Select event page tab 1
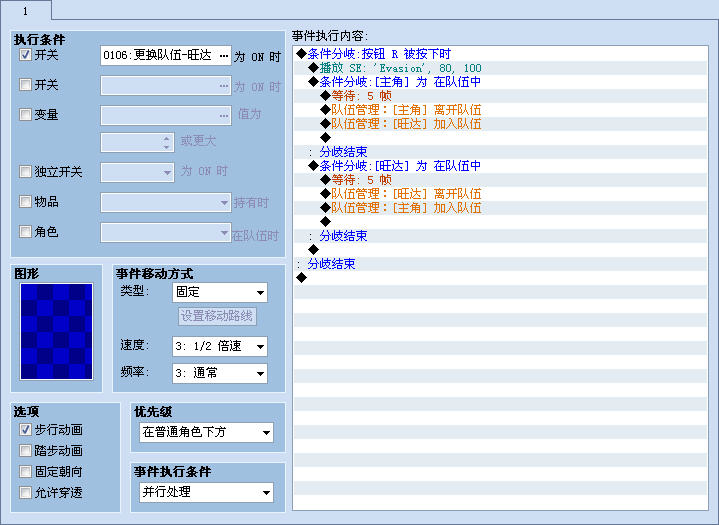 tap(26, 11)
